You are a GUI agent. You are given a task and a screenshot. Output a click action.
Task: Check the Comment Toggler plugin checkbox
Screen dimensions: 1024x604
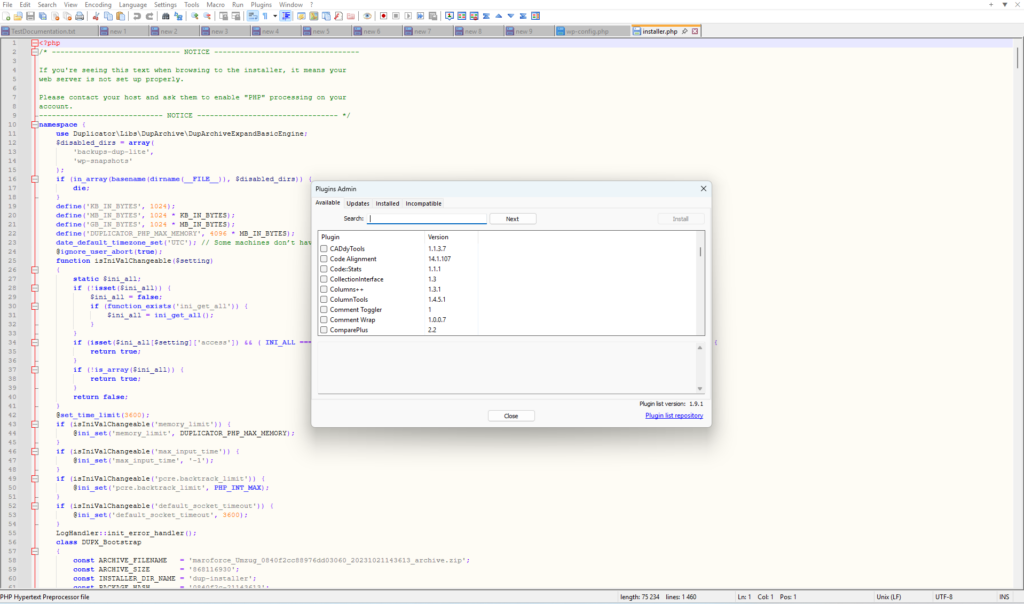tap(324, 310)
